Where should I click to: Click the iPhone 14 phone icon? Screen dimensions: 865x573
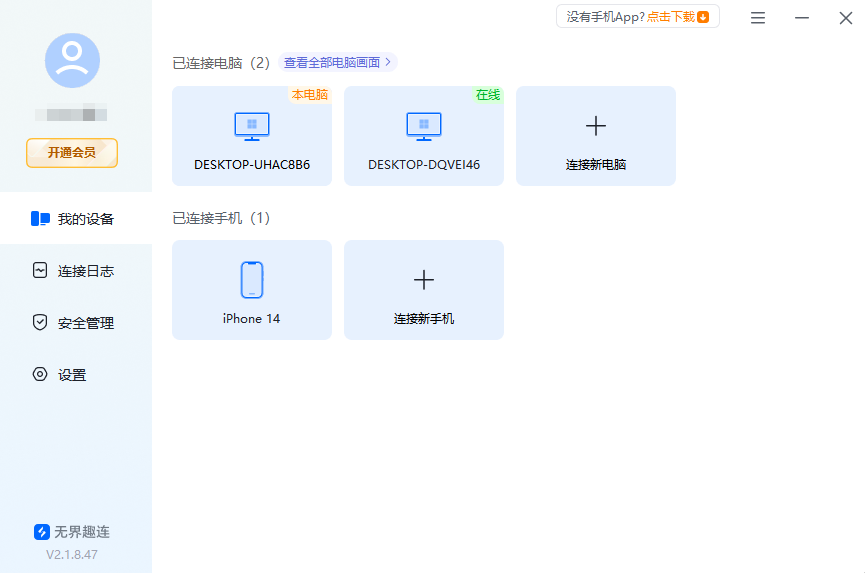[x=252, y=280]
